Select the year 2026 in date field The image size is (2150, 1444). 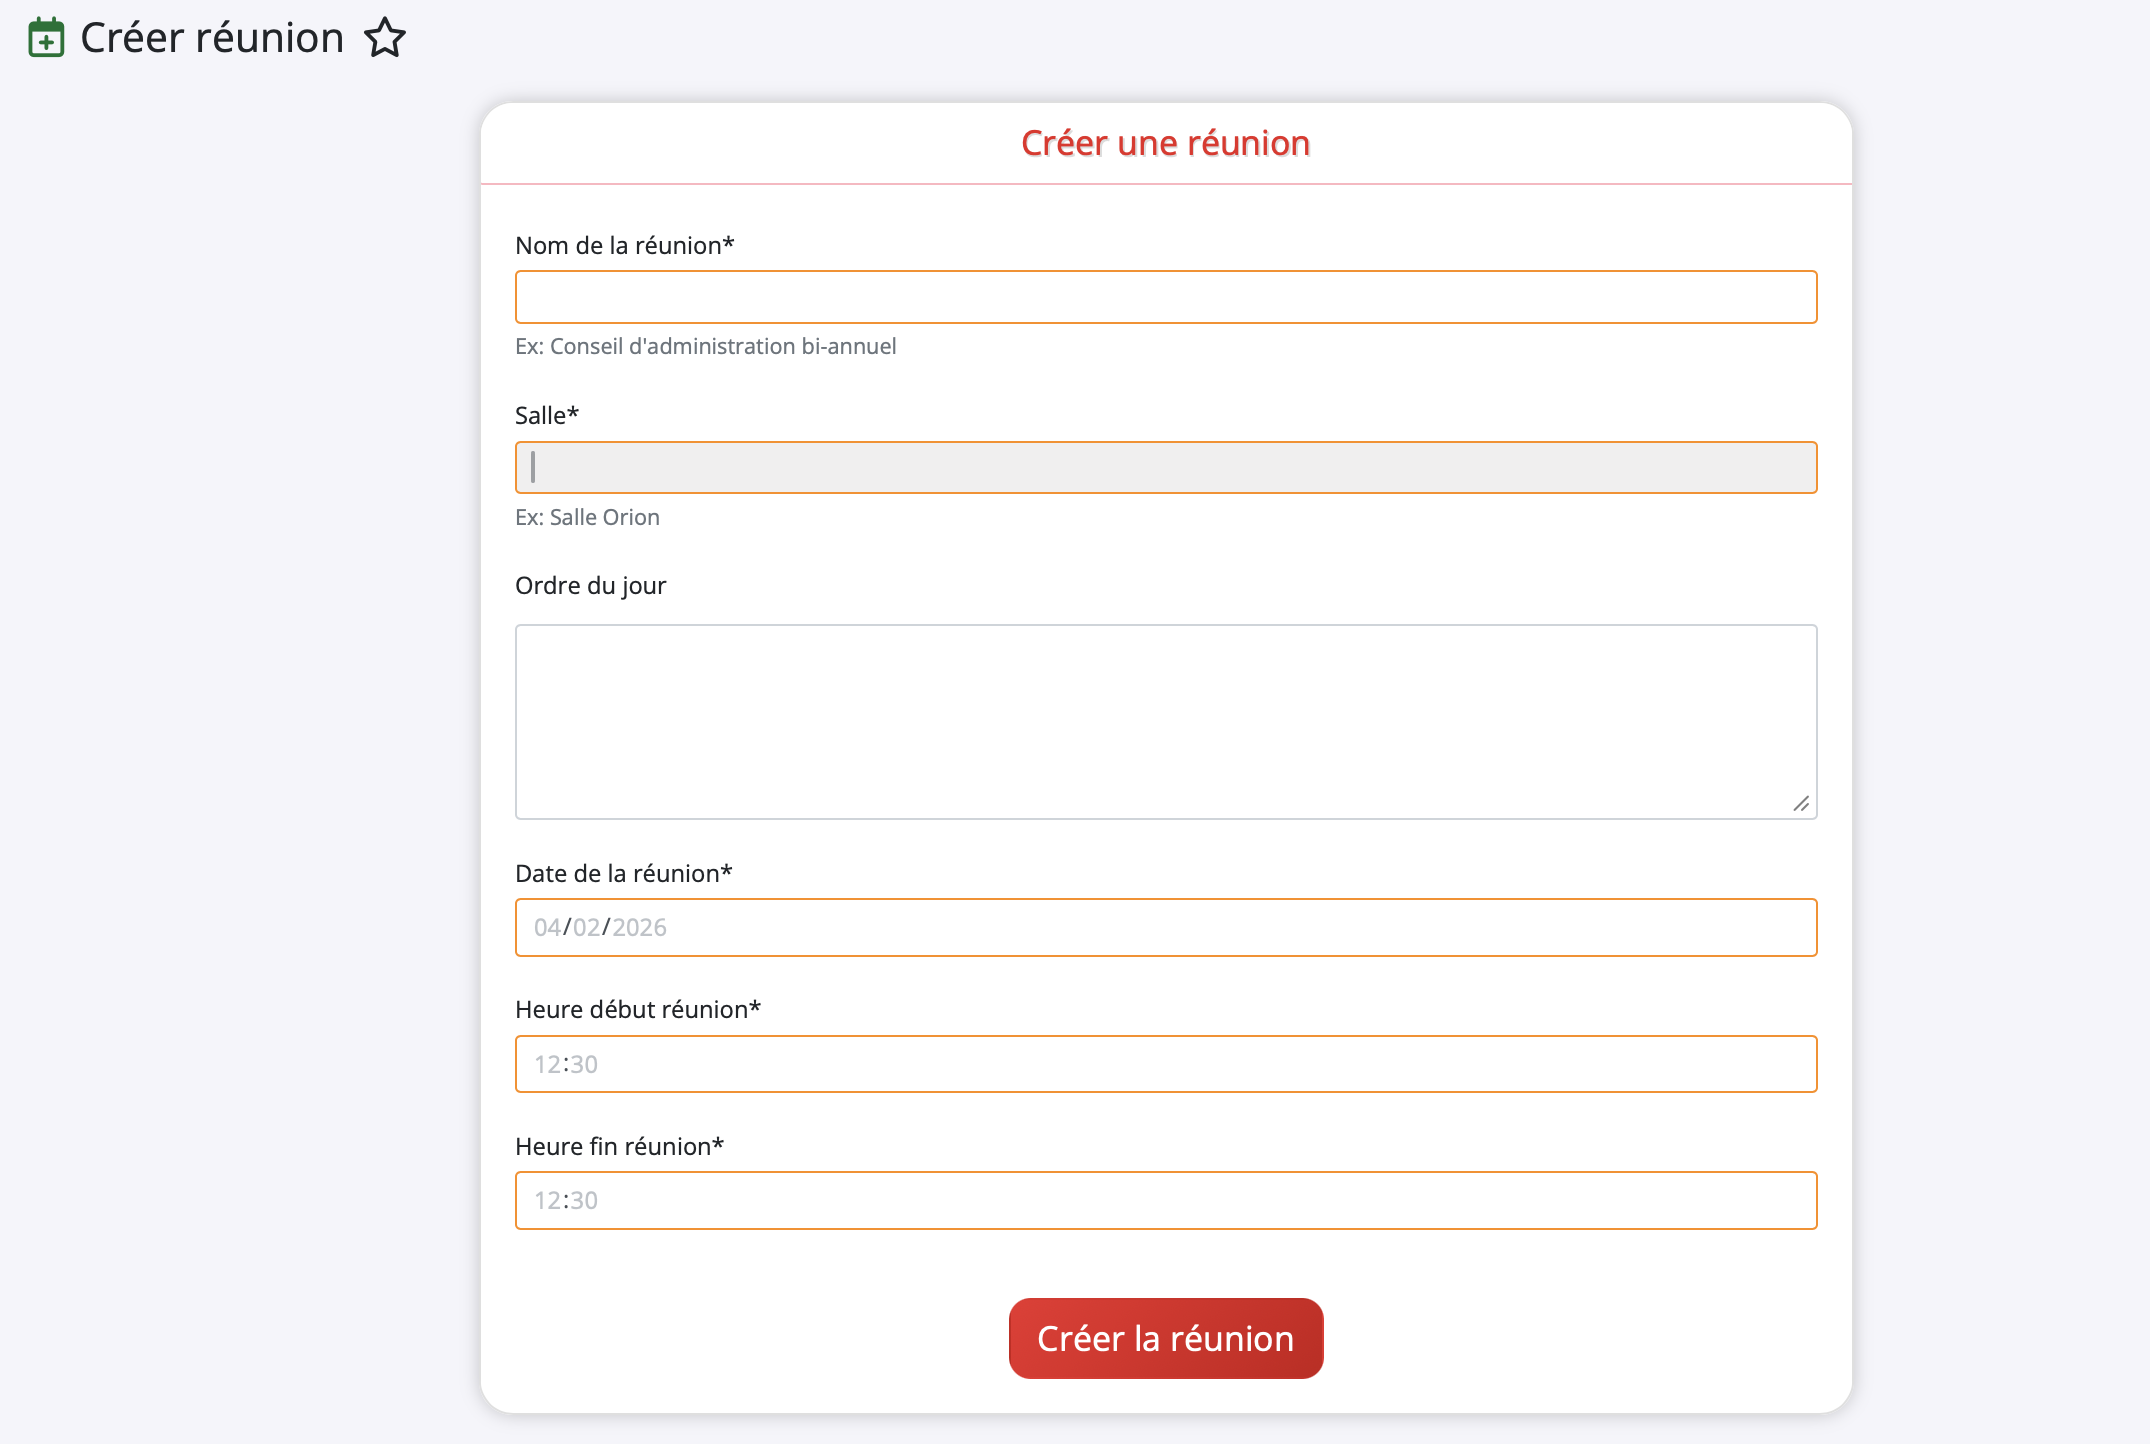pos(640,928)
